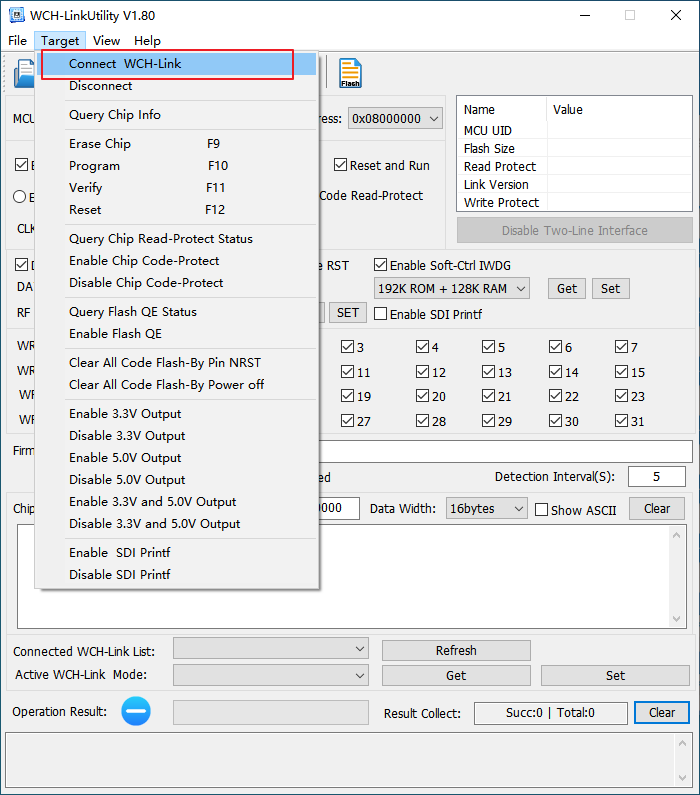Click the Detection Interval input field

click(656, 477)
